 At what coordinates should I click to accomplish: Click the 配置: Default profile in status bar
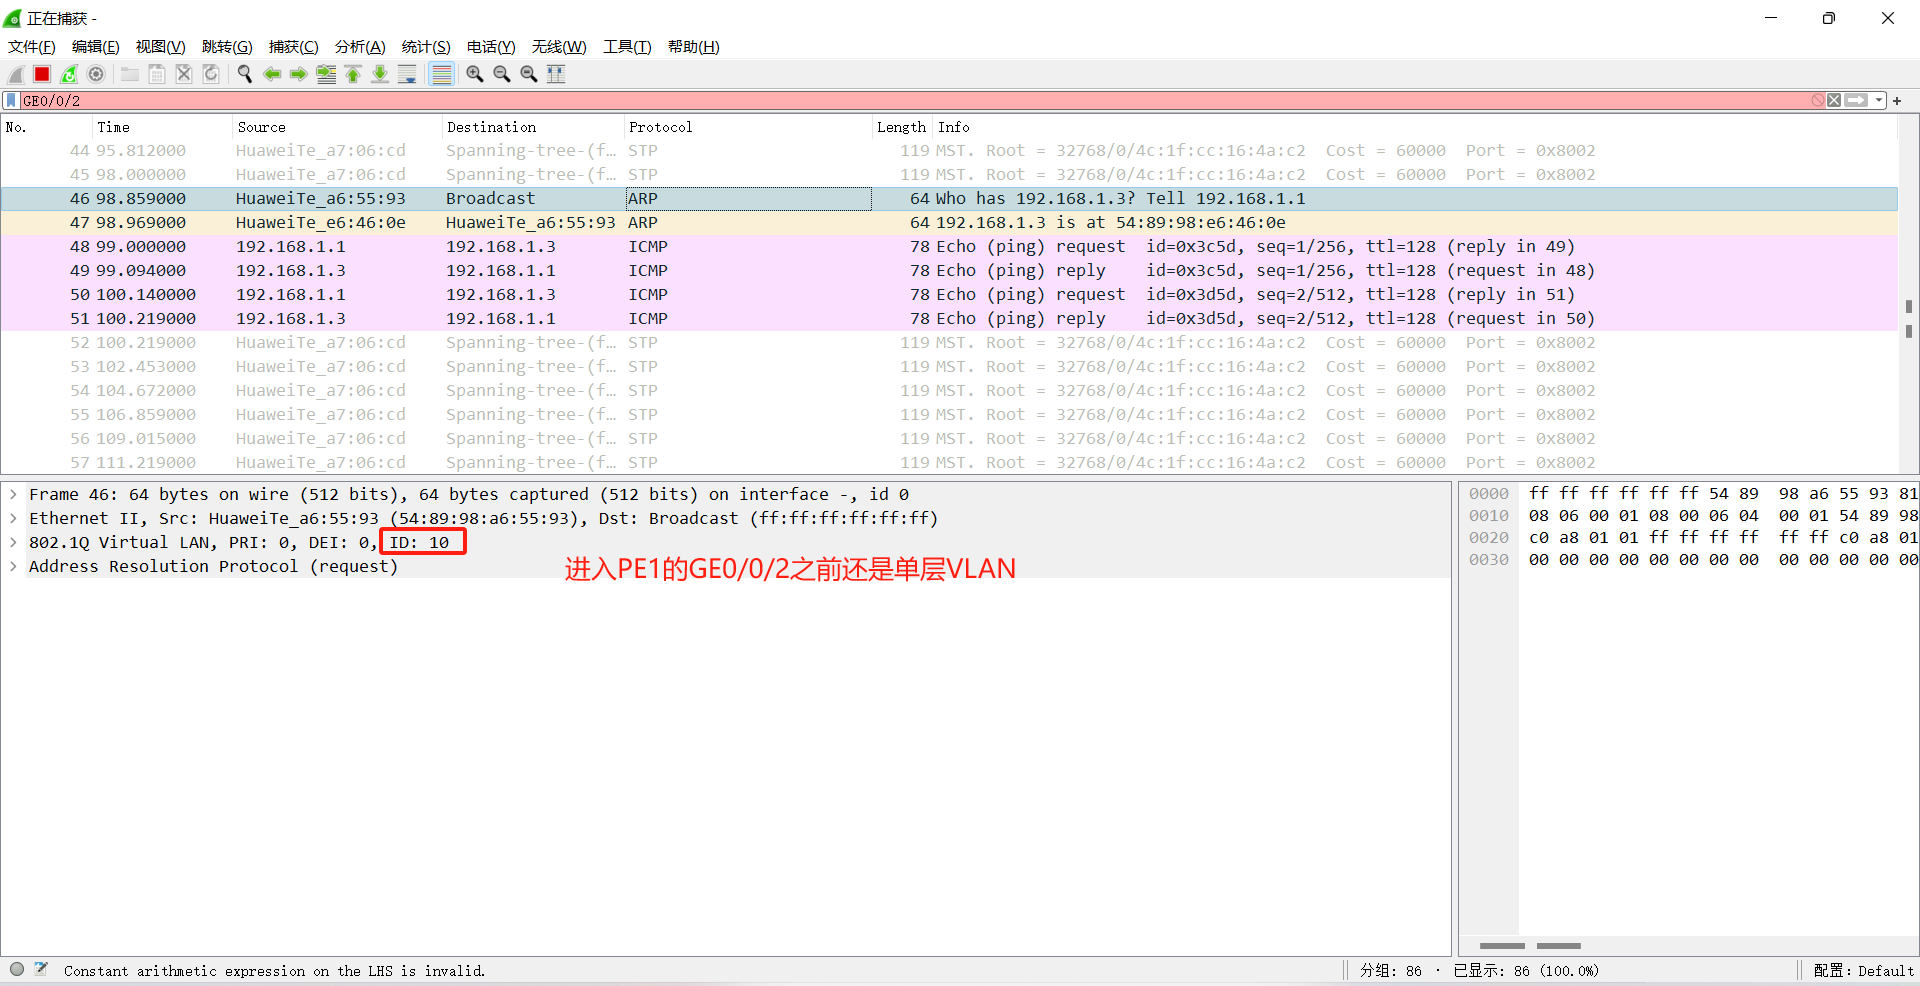[1864, 971]
